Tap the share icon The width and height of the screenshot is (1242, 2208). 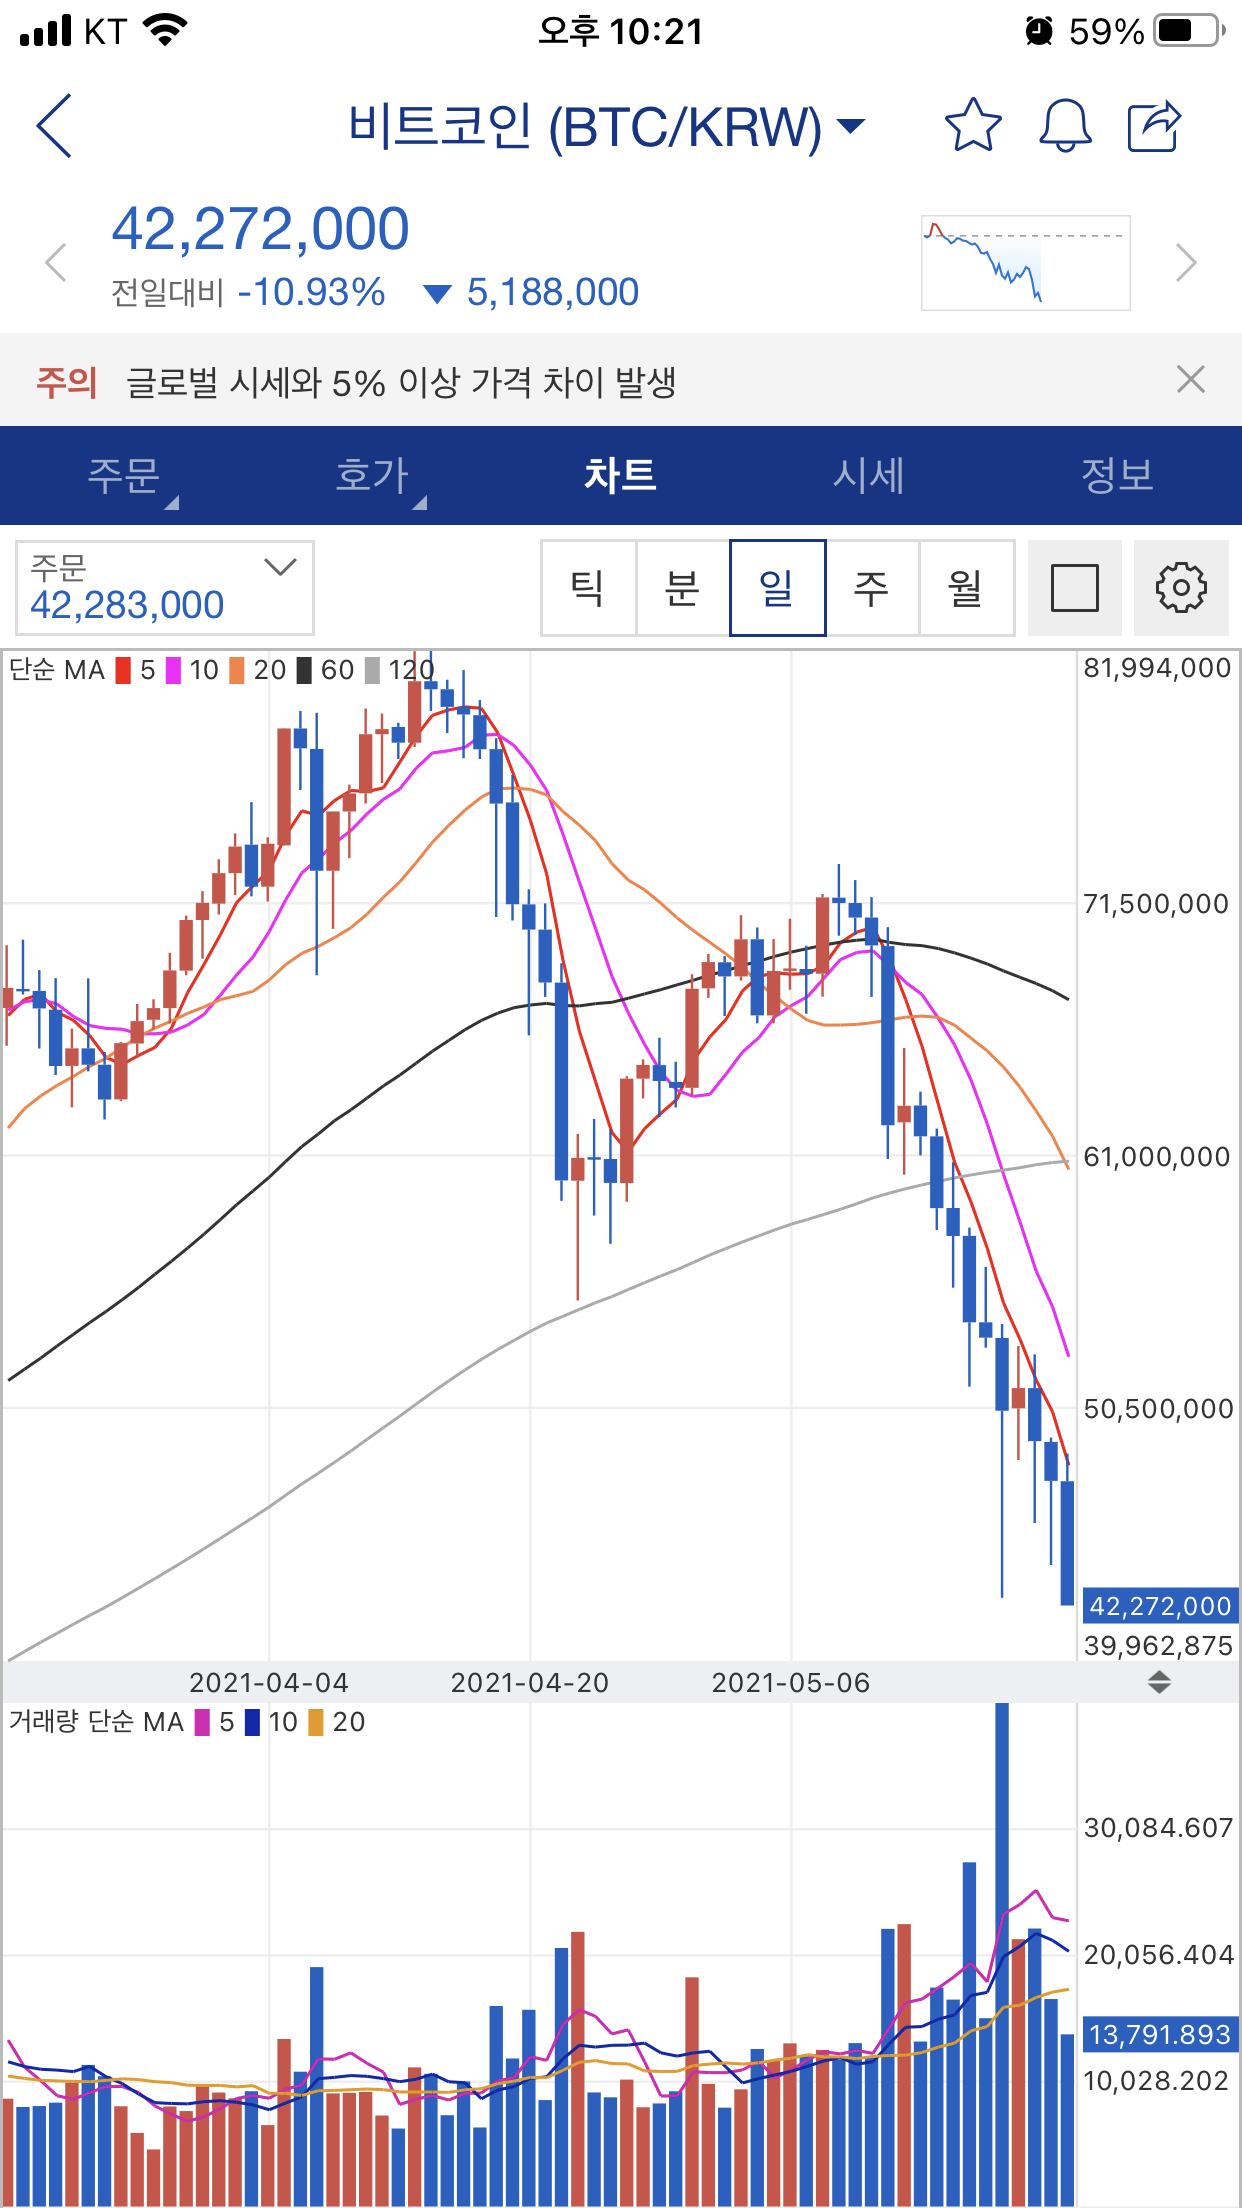[1155, 126]
